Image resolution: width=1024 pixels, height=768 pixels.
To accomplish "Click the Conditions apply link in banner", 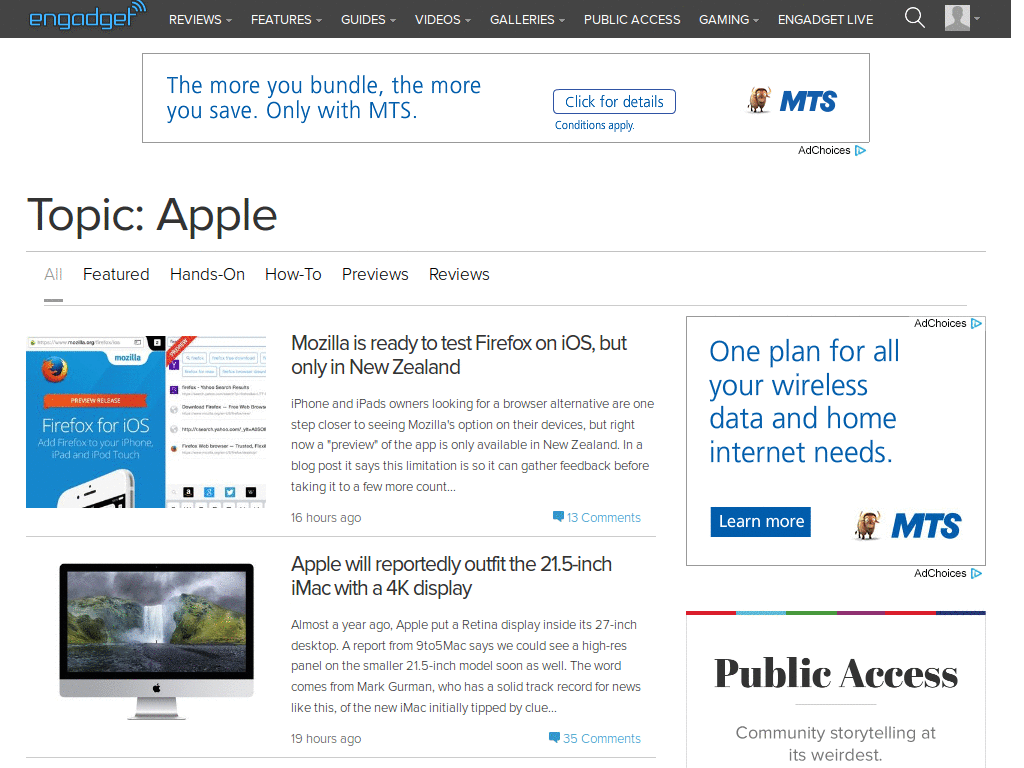I will click(594, 125).
